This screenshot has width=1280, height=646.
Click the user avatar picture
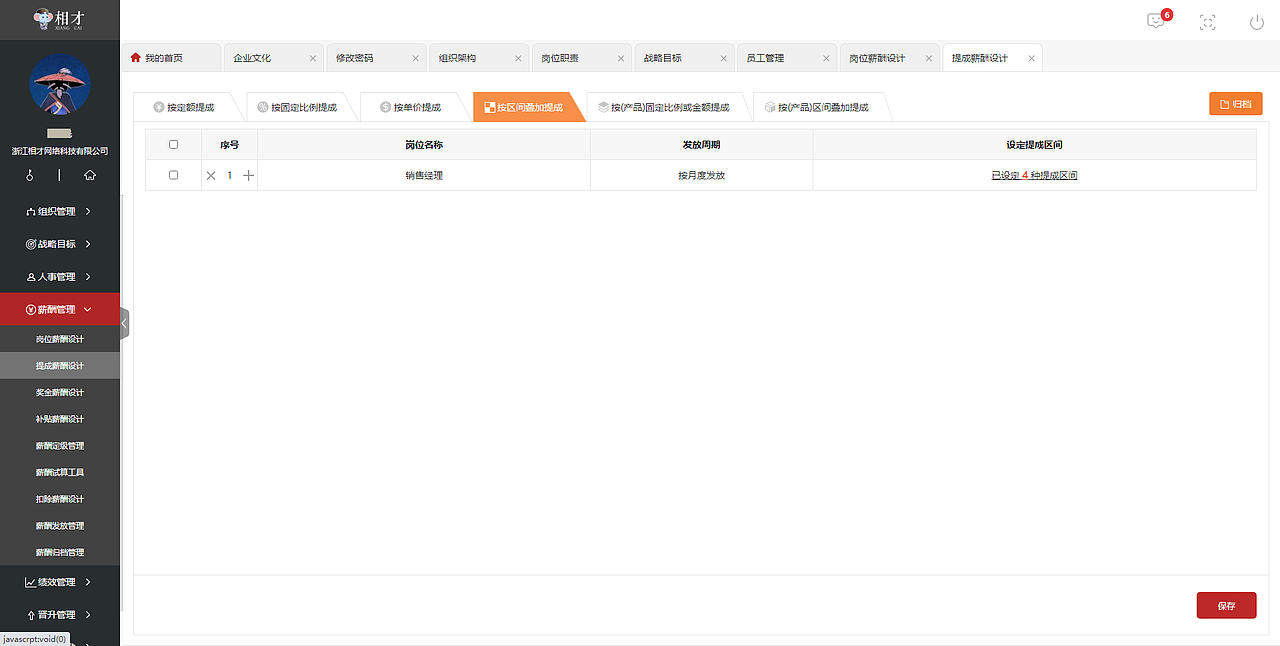tap(60, 84)
